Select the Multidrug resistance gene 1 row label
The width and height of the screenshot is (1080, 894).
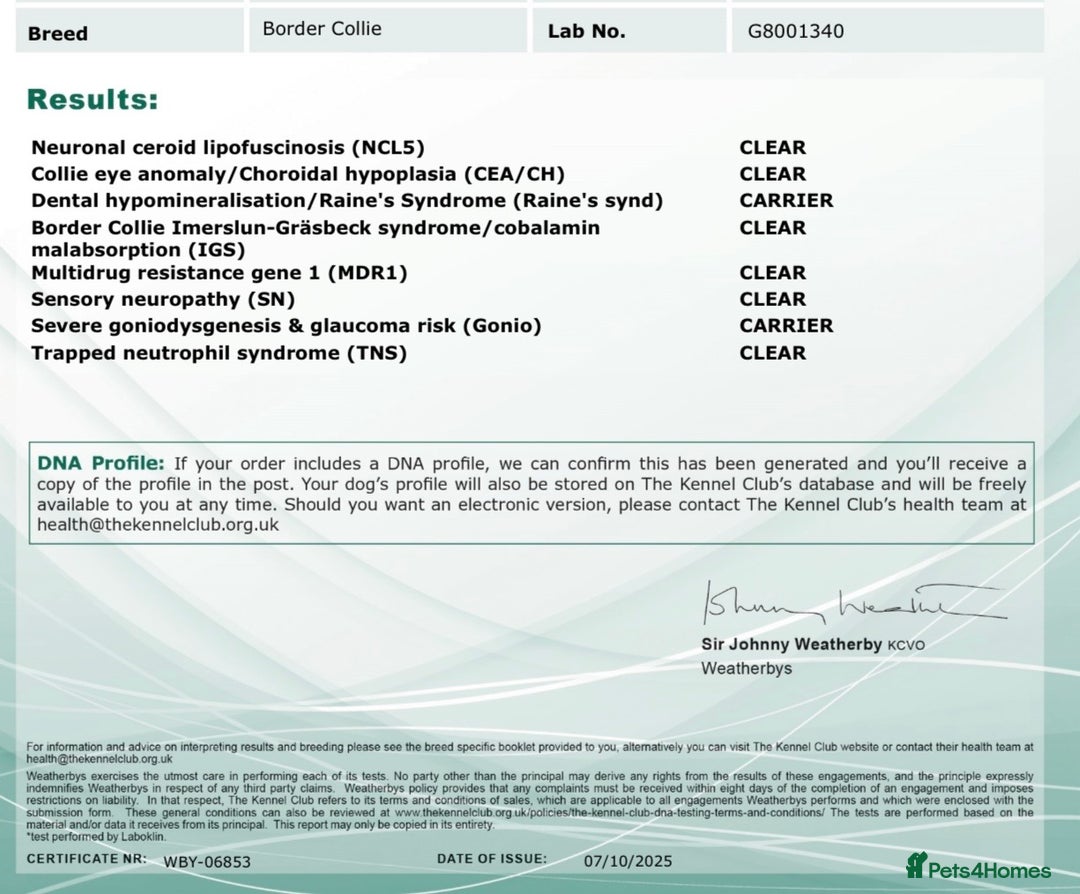219,273
